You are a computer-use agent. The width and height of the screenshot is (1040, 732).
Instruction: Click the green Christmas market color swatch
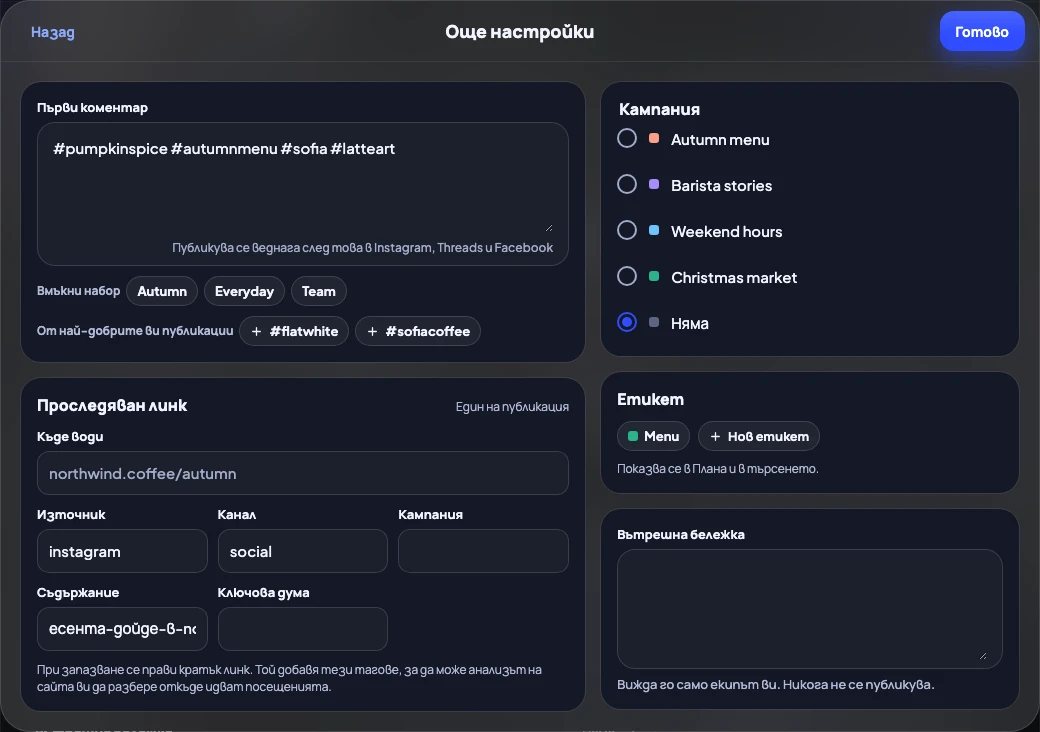[654, 276]
